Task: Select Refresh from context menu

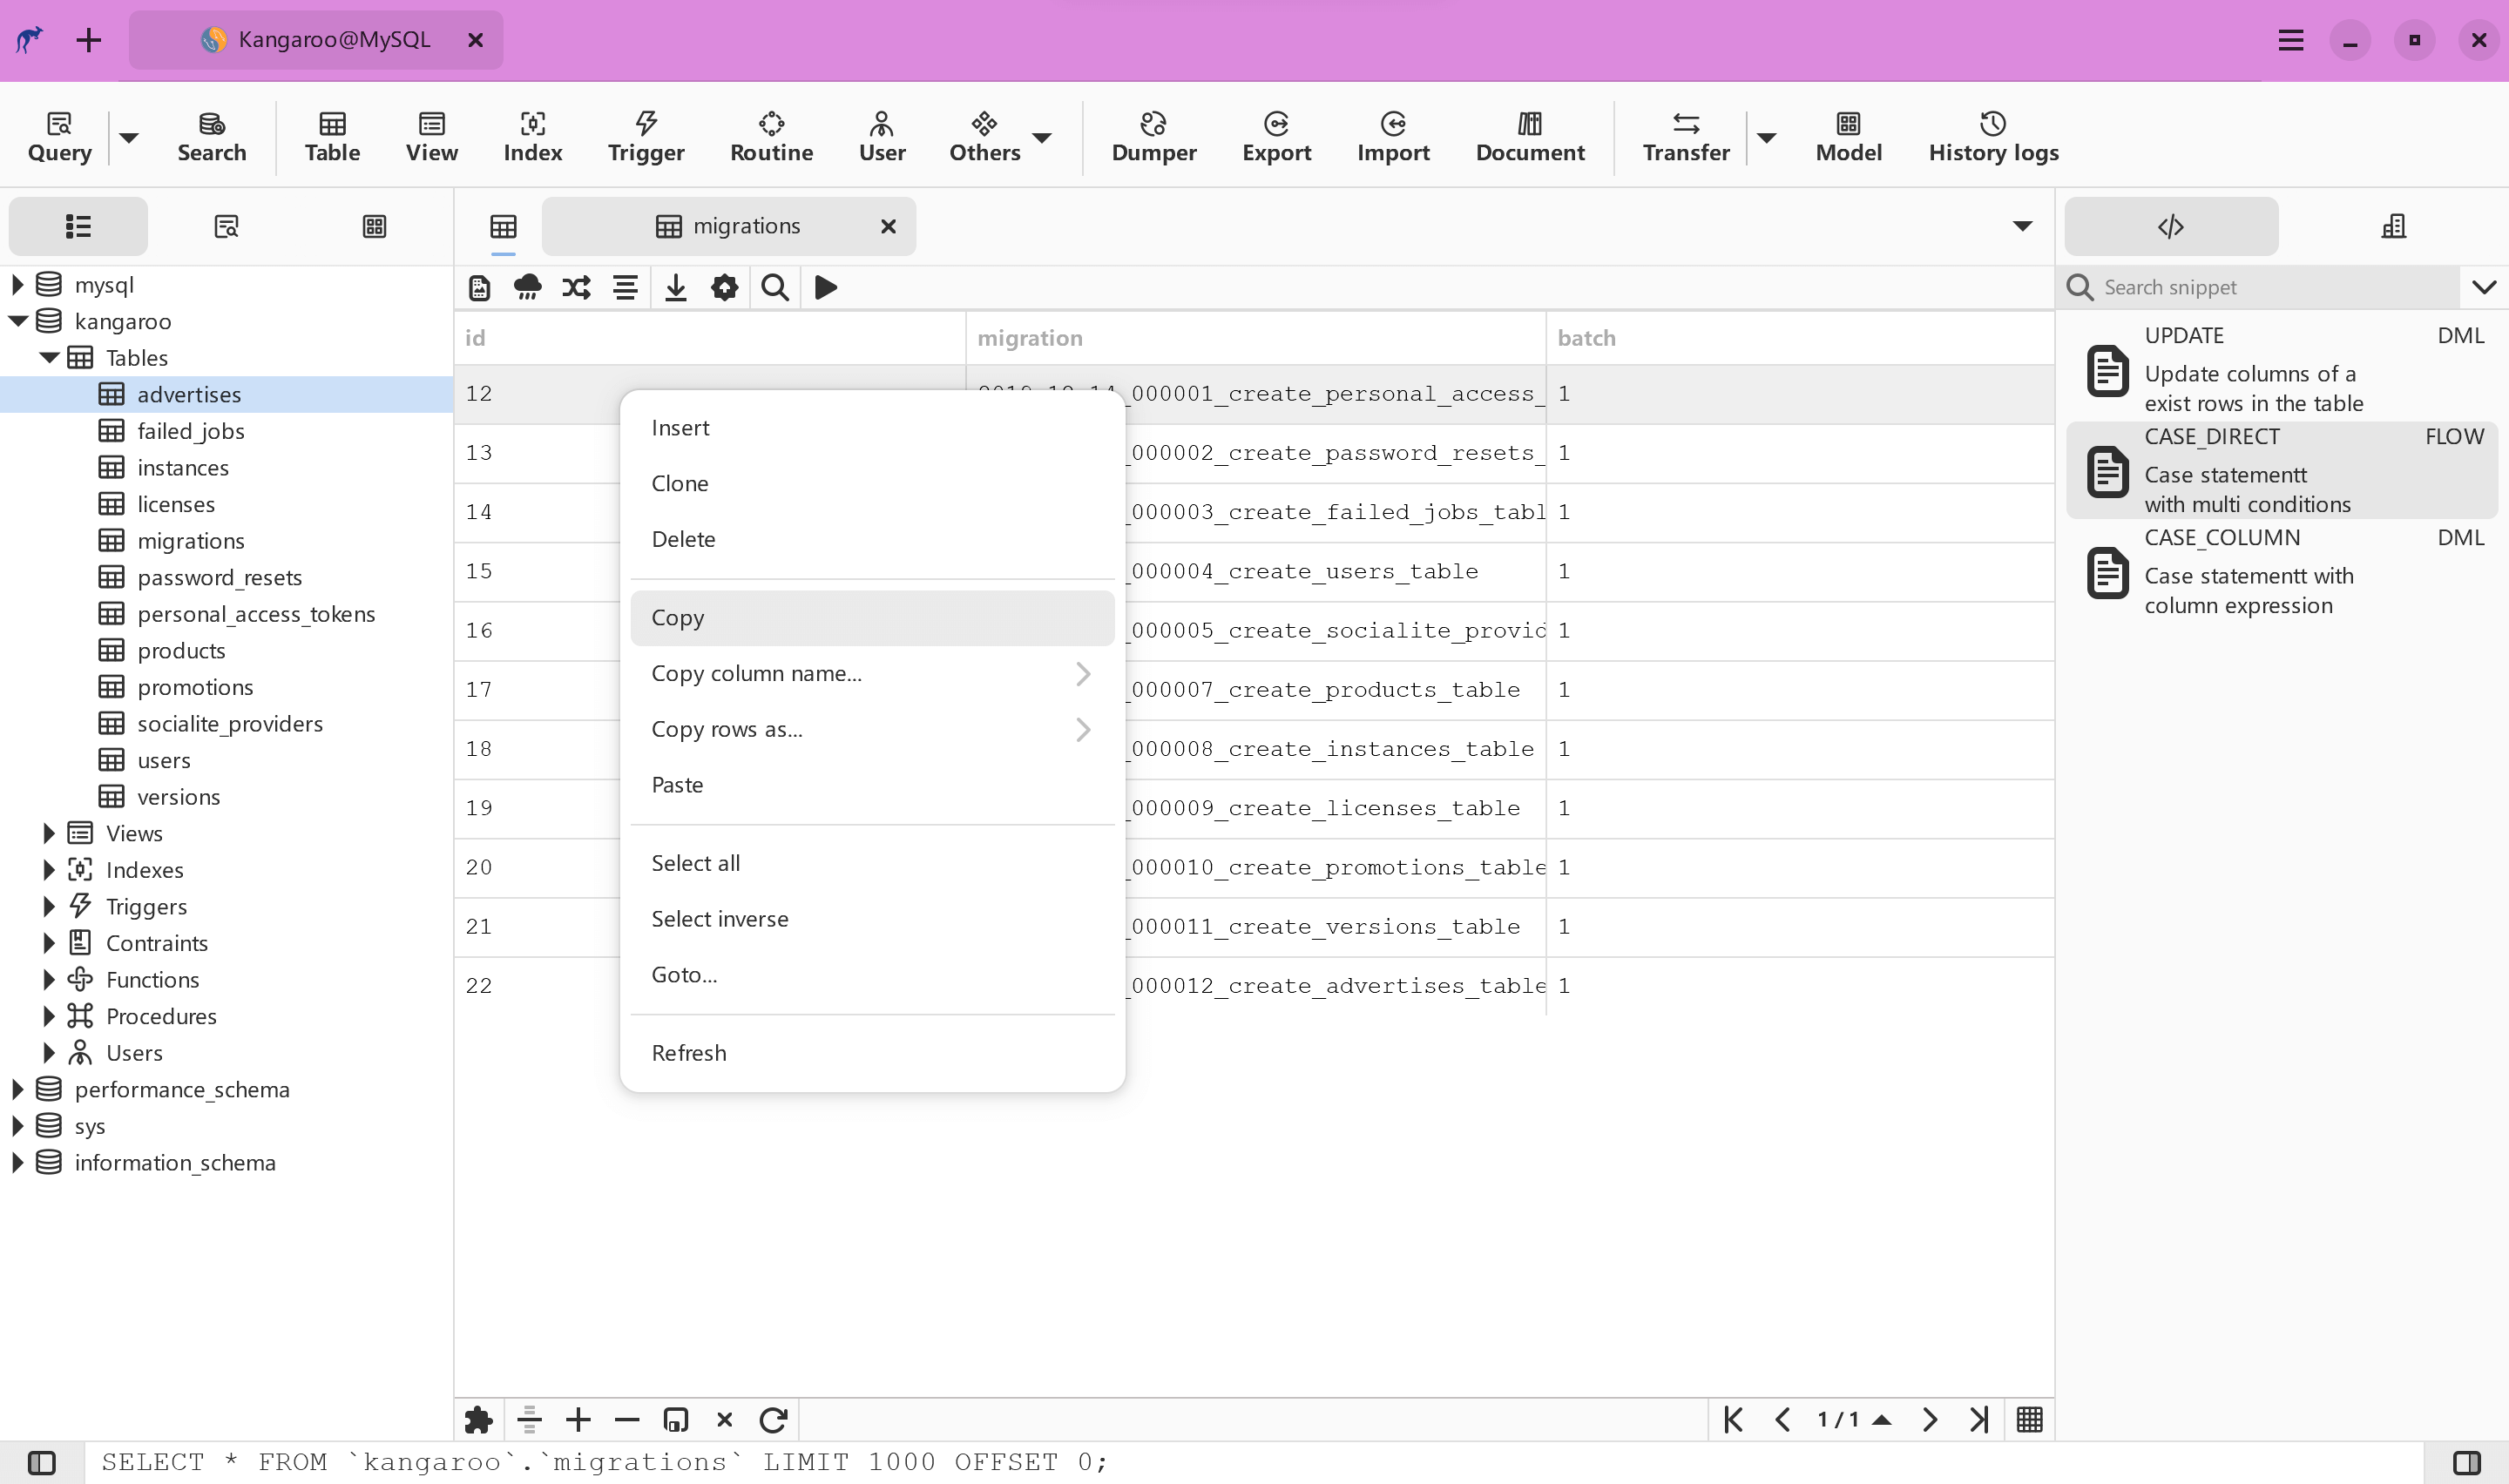Action: pos(687,1051)
